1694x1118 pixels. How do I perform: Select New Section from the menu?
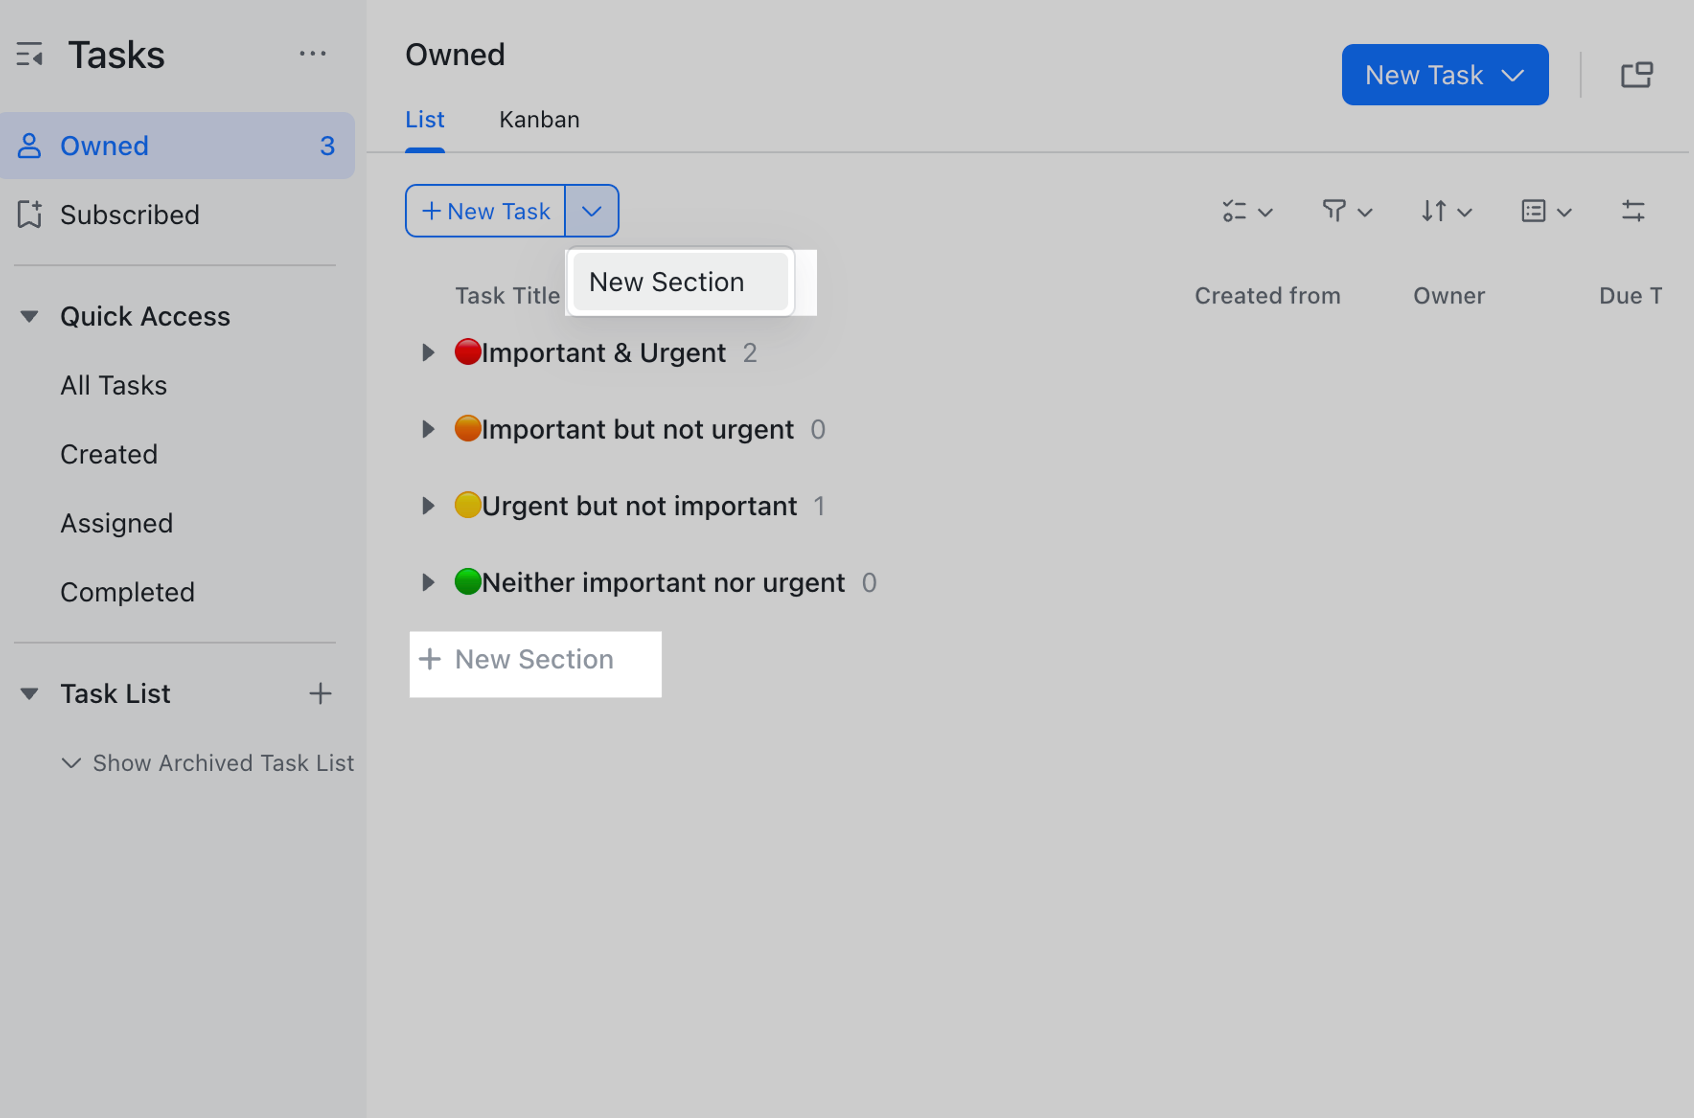666,282
